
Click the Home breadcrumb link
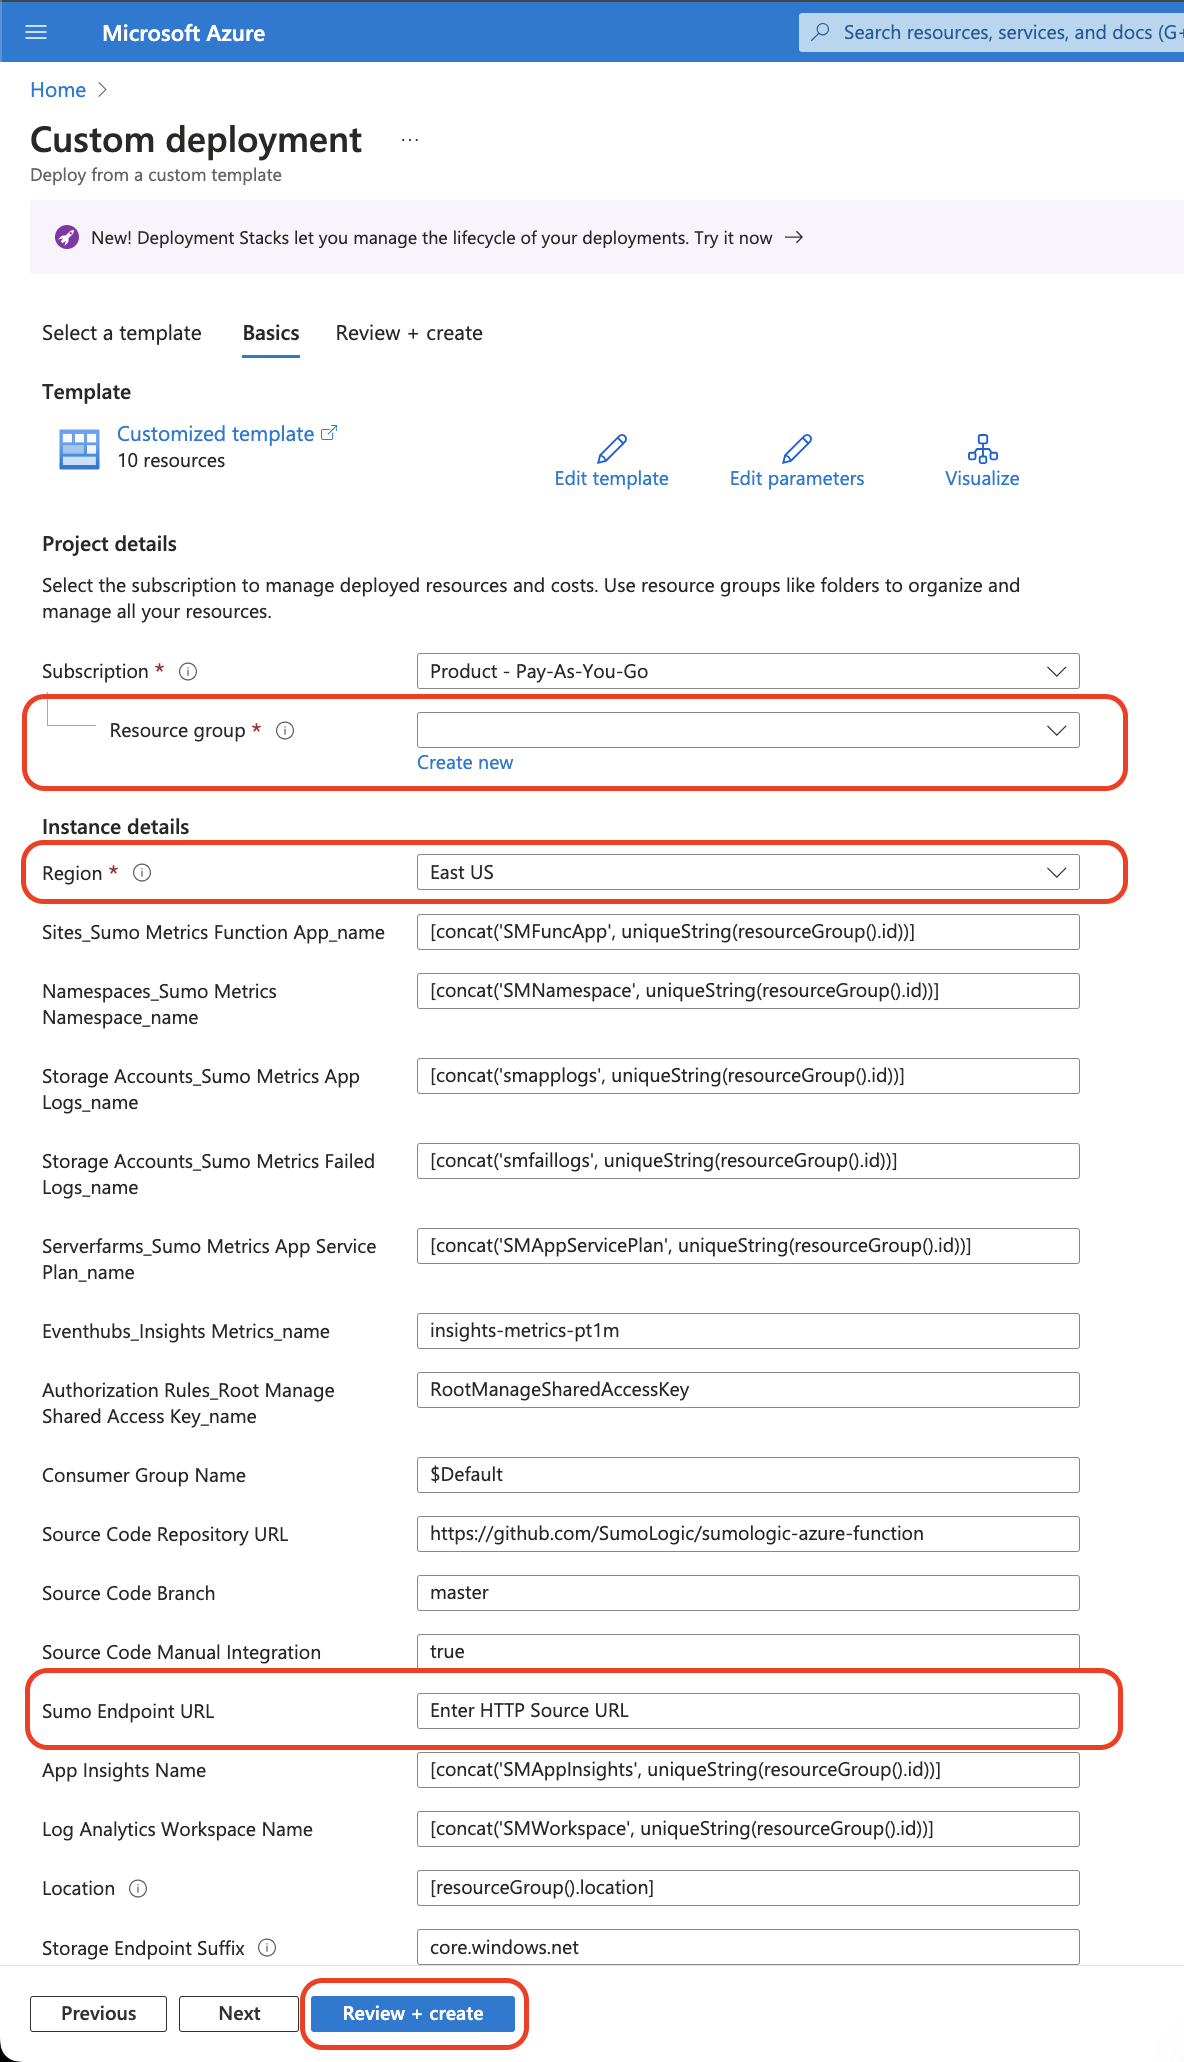(x=58, y=90)
